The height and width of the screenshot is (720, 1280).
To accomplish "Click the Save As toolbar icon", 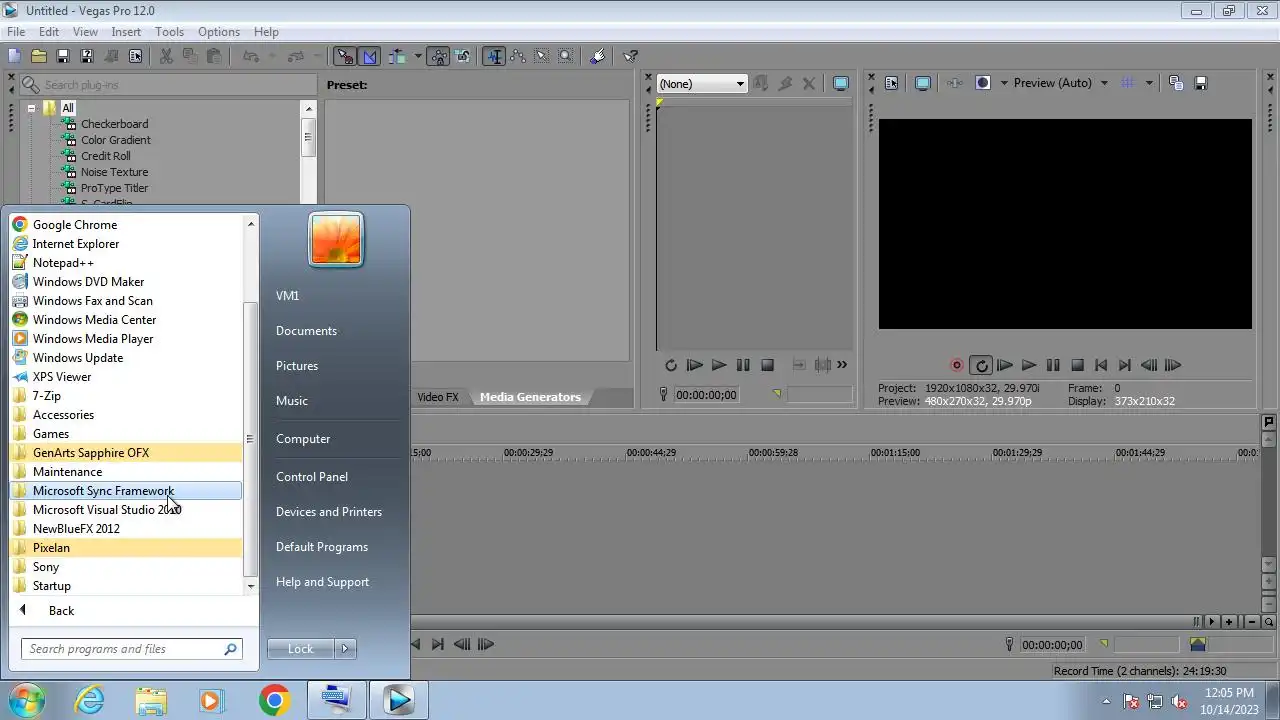I will pos(86,57).
